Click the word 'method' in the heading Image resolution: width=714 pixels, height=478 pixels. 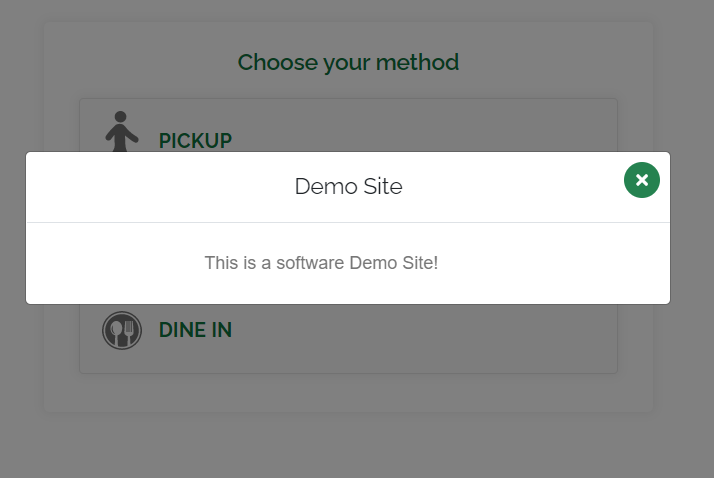(x=418, y=62)
